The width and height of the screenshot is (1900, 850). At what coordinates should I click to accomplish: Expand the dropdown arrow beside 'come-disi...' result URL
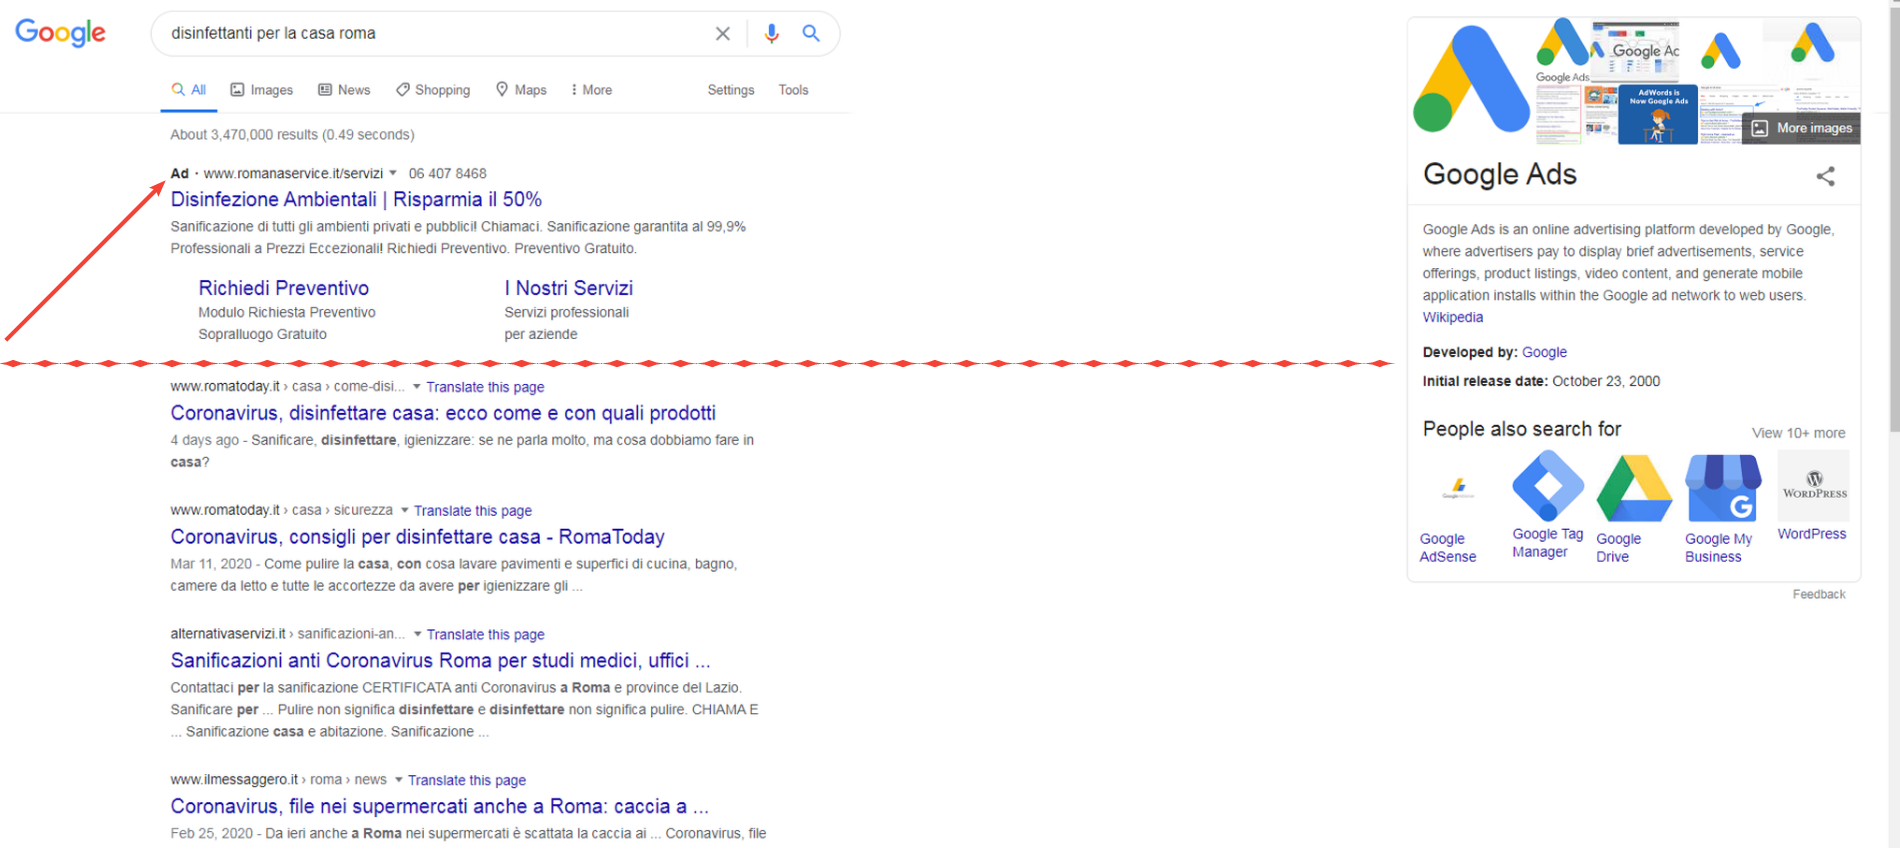(417, 386)
